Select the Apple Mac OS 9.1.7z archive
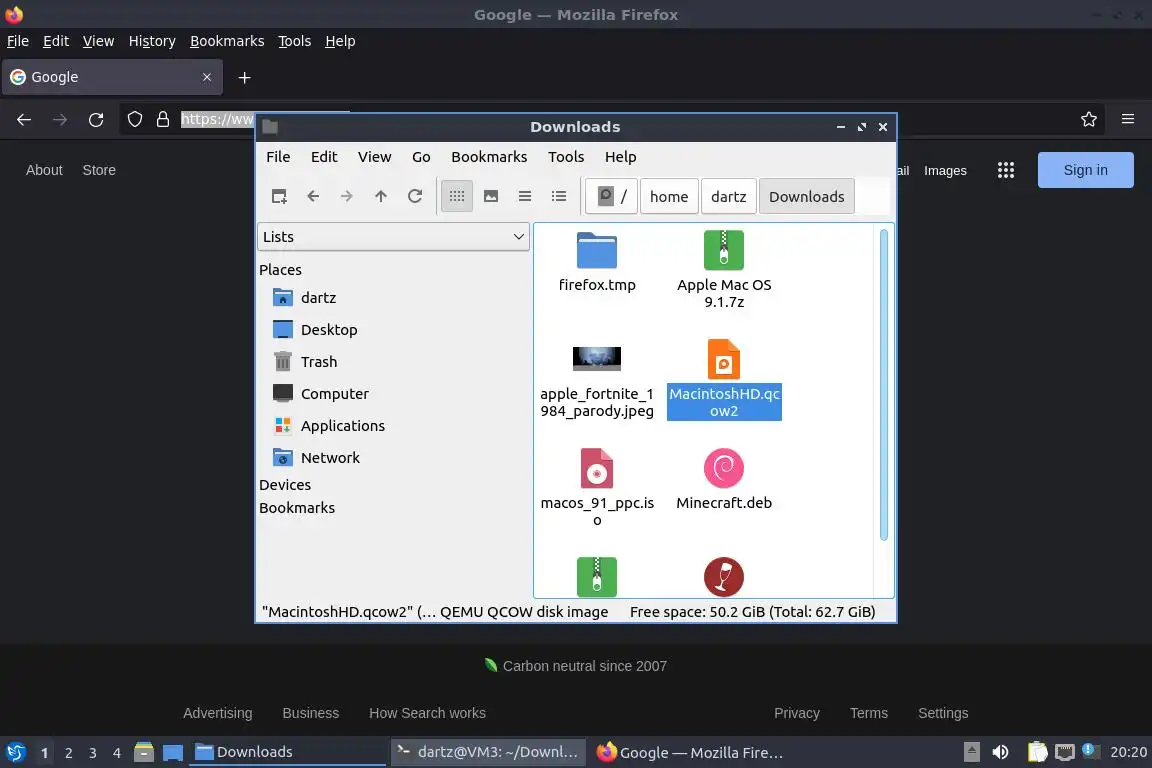The image size is (1152, 768). coord(724,251)
